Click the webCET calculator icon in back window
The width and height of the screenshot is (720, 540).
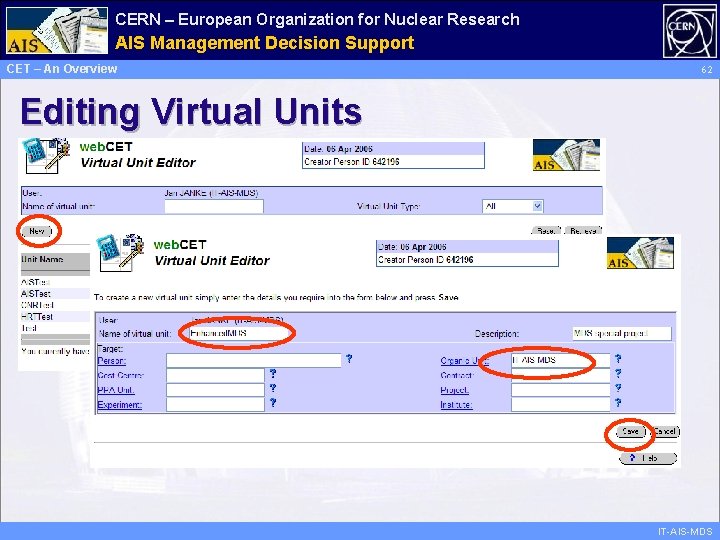coord(46,156)
